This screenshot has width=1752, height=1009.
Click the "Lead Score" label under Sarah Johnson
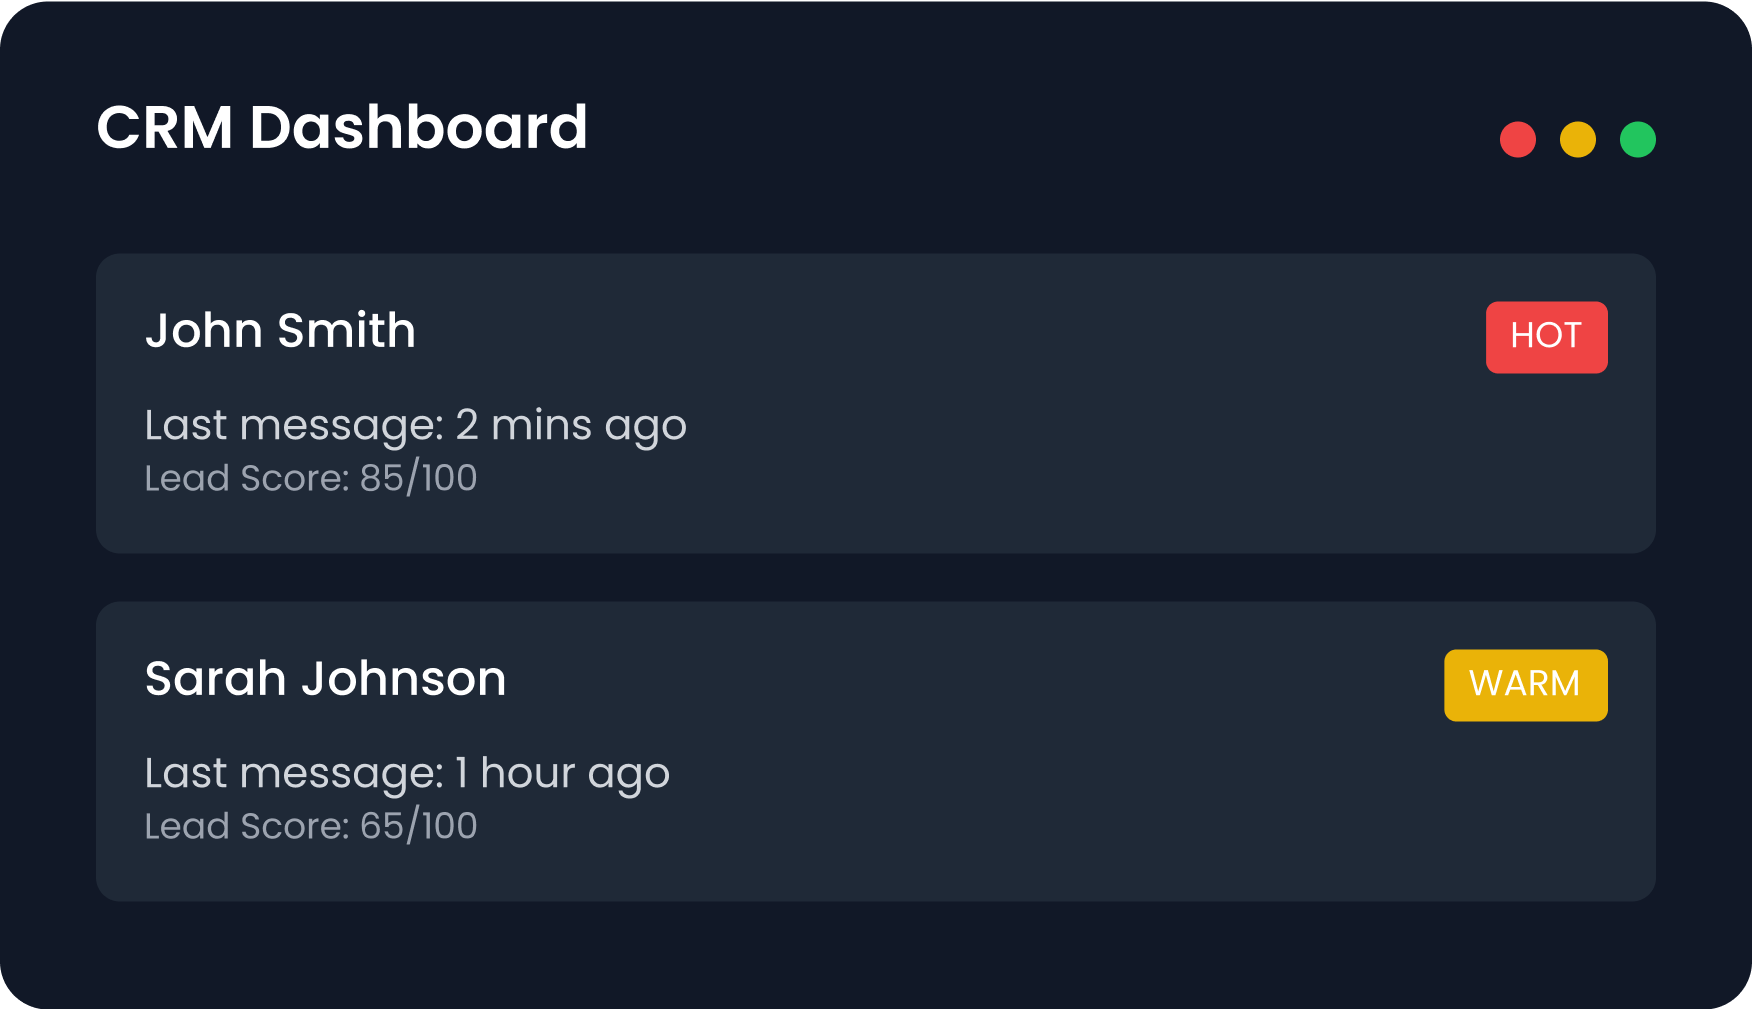pyautogui.click(x=246, y=826)
